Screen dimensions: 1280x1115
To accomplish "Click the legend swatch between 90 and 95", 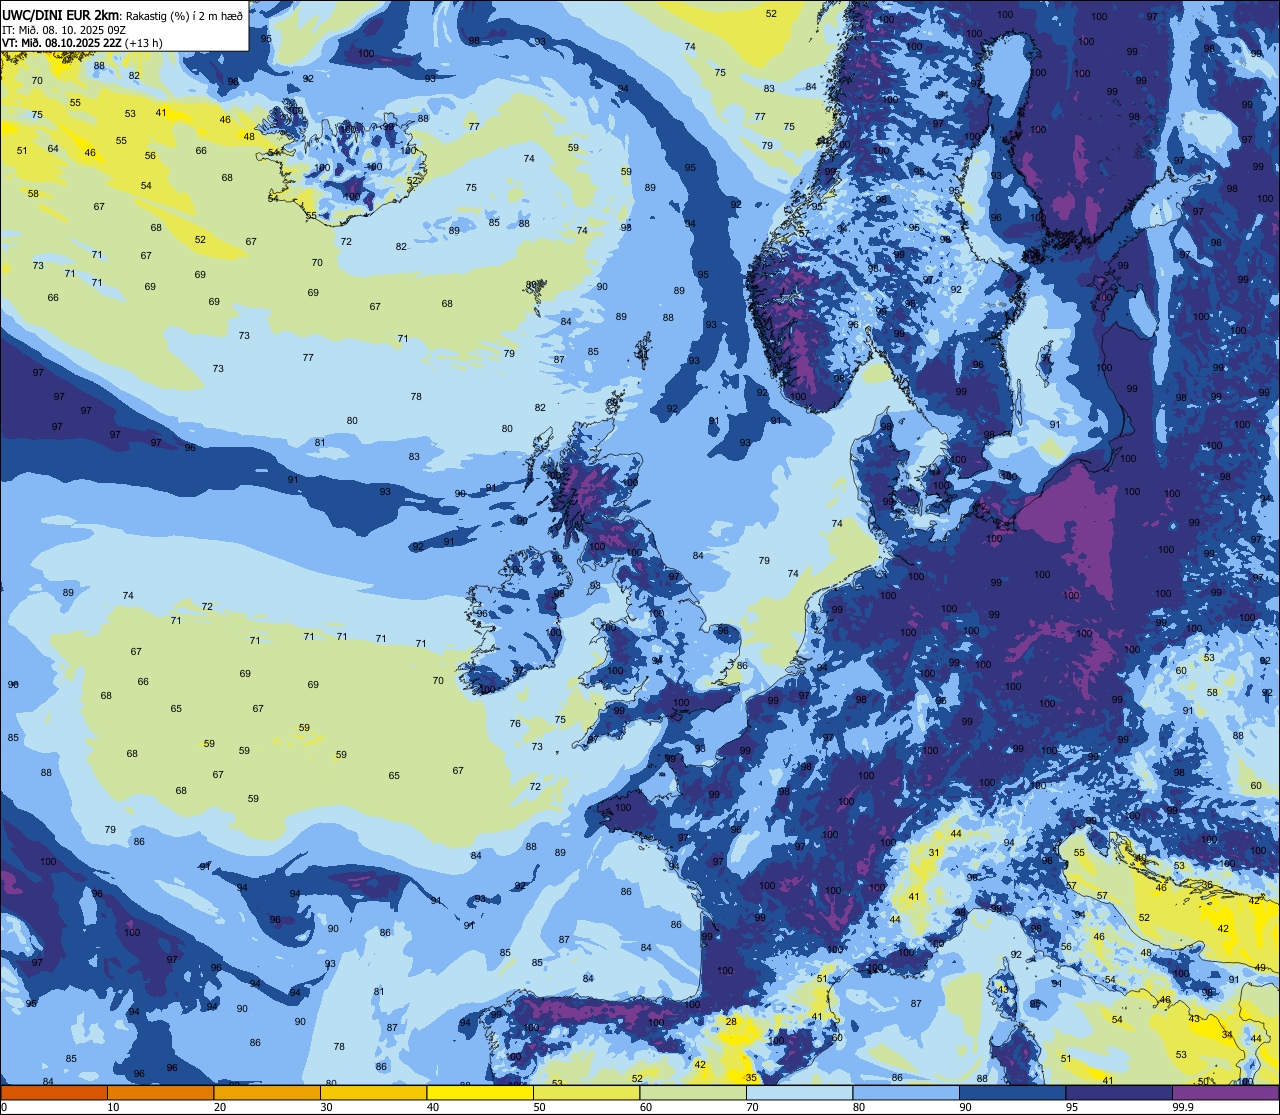I will (x=1012, y=1092).
